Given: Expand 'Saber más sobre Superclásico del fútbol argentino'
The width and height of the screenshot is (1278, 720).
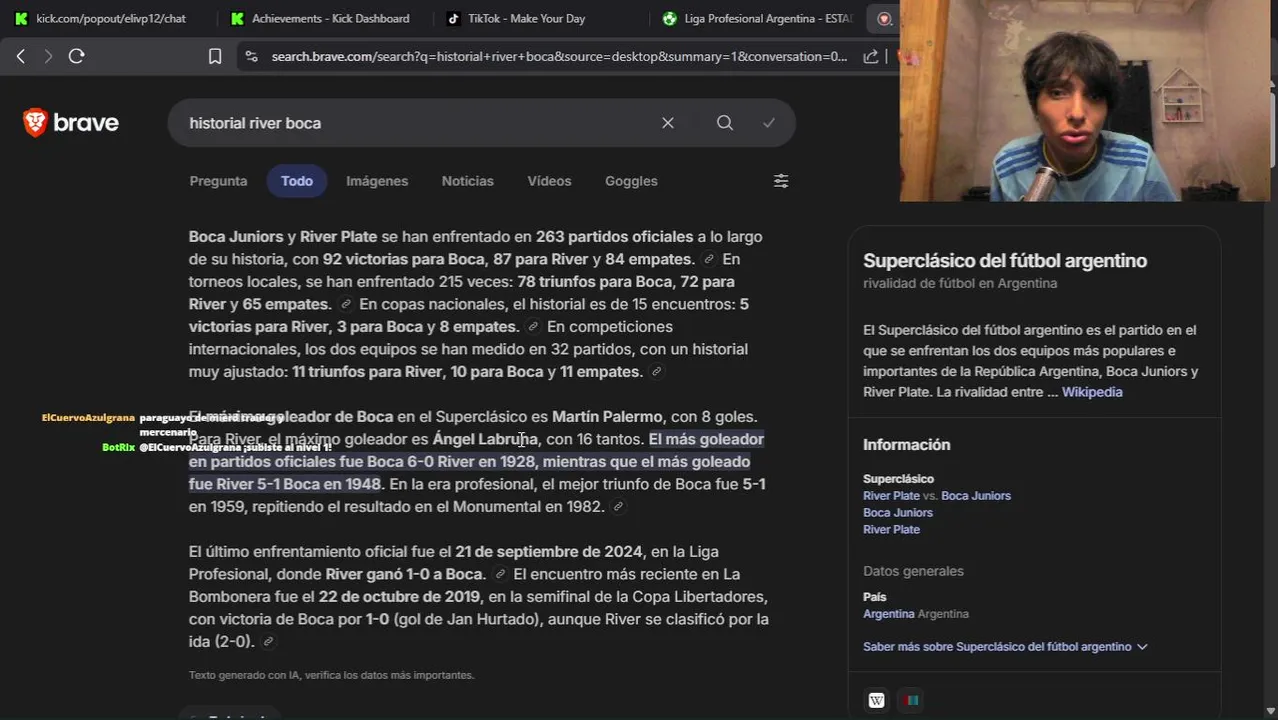Looking at the screenshot, I should coord(1005,647).
